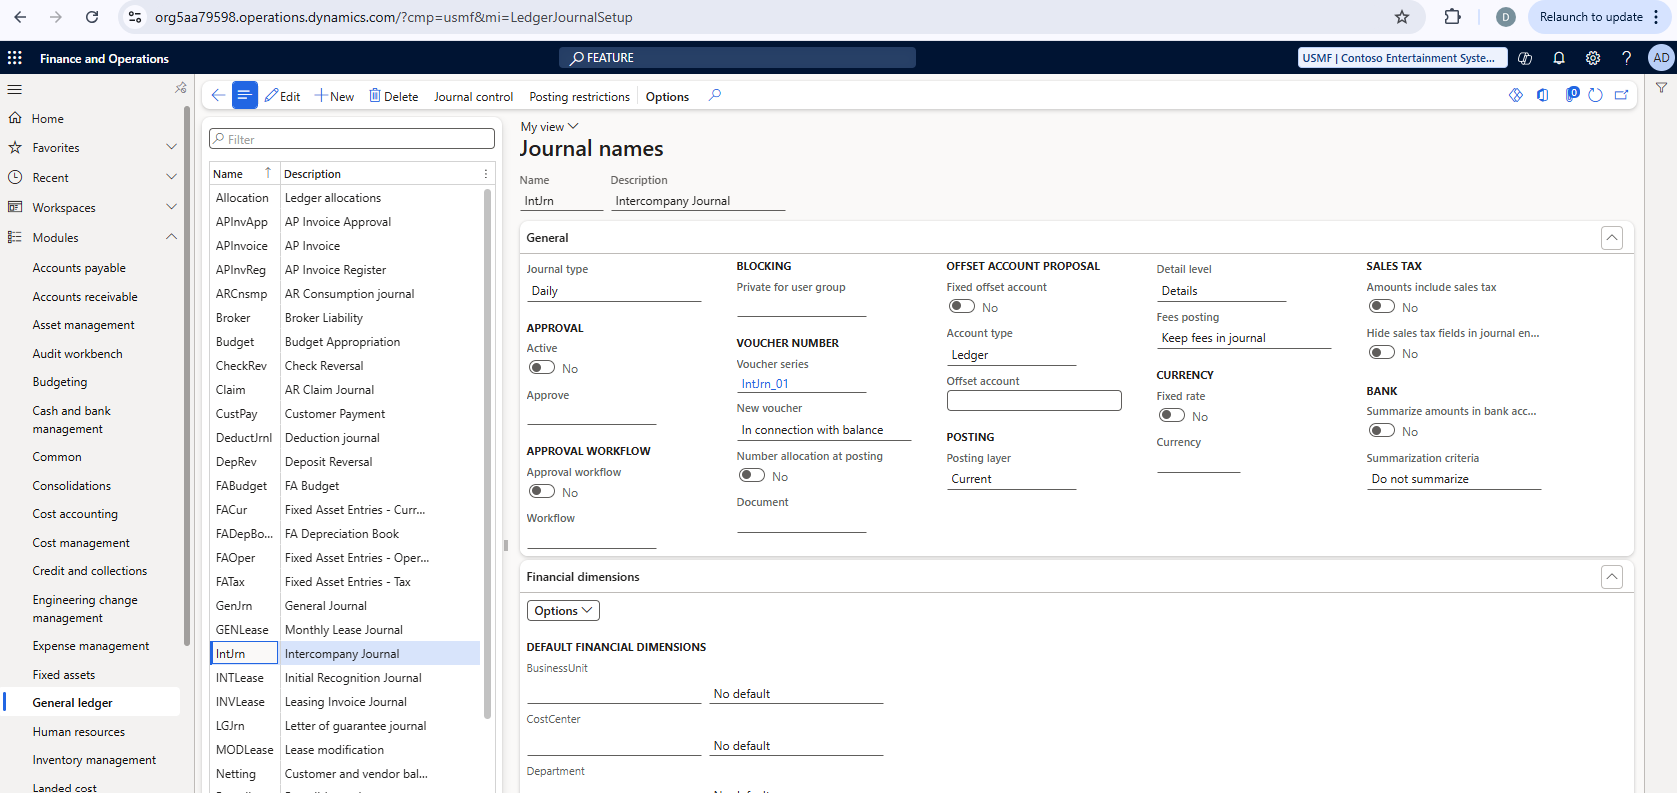Open the app launcher waffle menu
The height and width of the screenshot is (793, 1677).
(15, 58)
